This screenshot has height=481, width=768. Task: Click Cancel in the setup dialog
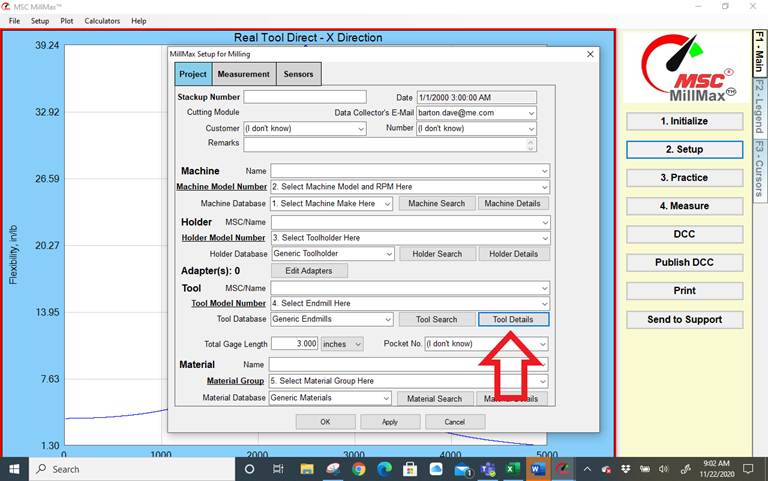pyautogui.click(x=455, y=422)
